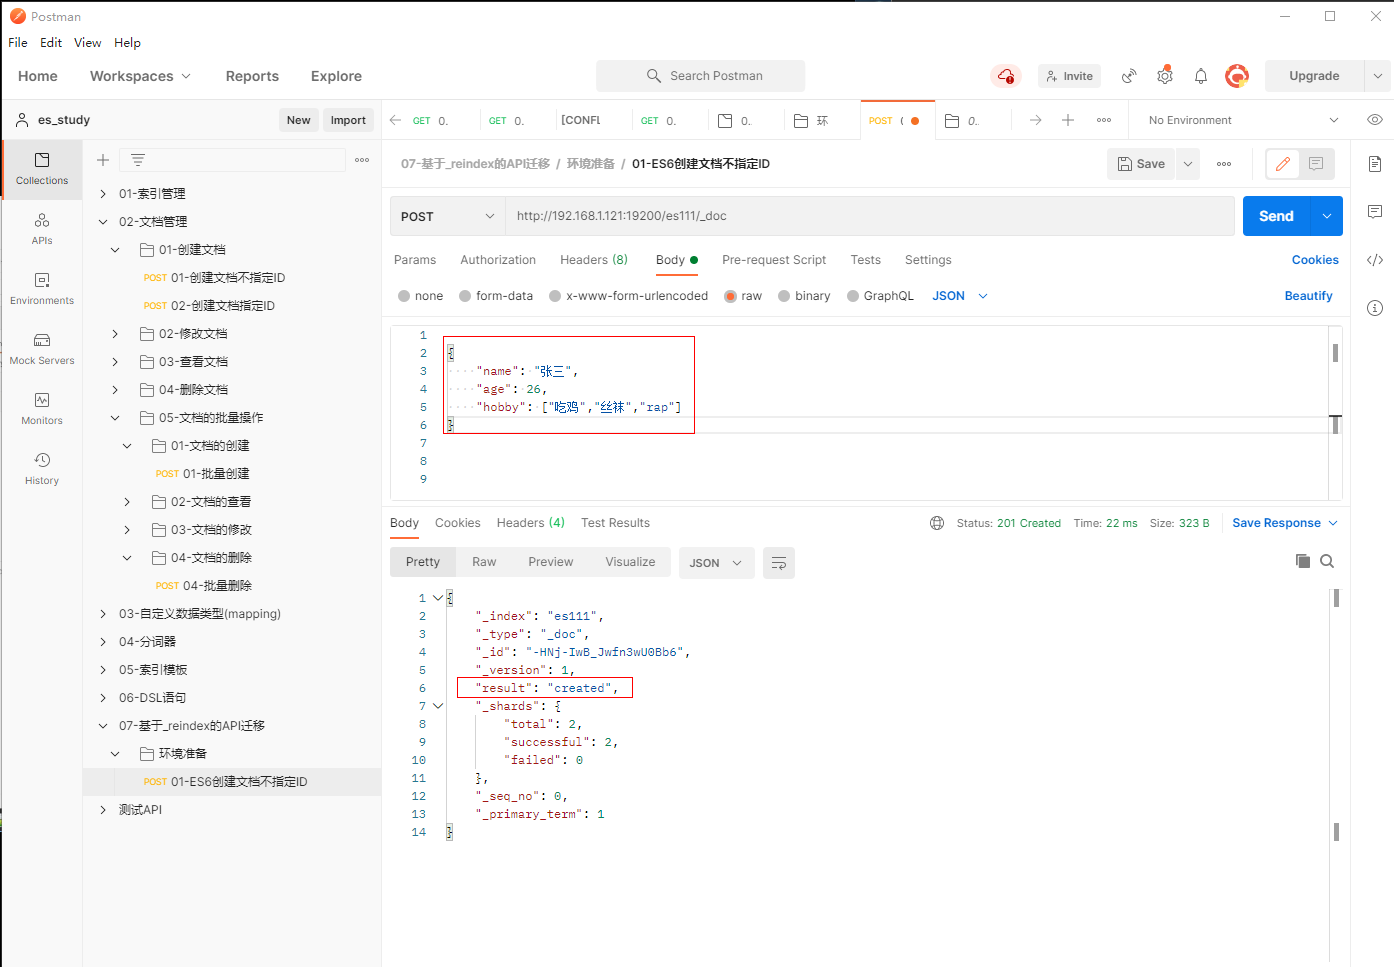Select the form-data body radio button
1394x967 pixels.
tap(465, 296)
